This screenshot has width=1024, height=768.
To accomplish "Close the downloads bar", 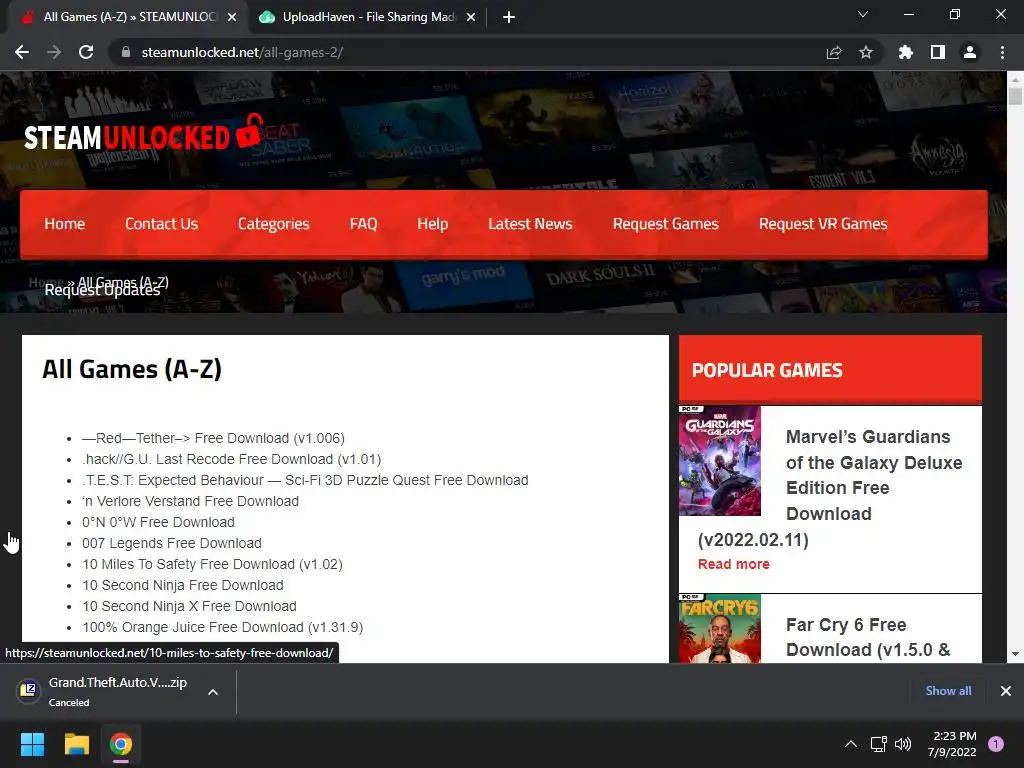I will pyautogui.click(x=1006, y=691).
